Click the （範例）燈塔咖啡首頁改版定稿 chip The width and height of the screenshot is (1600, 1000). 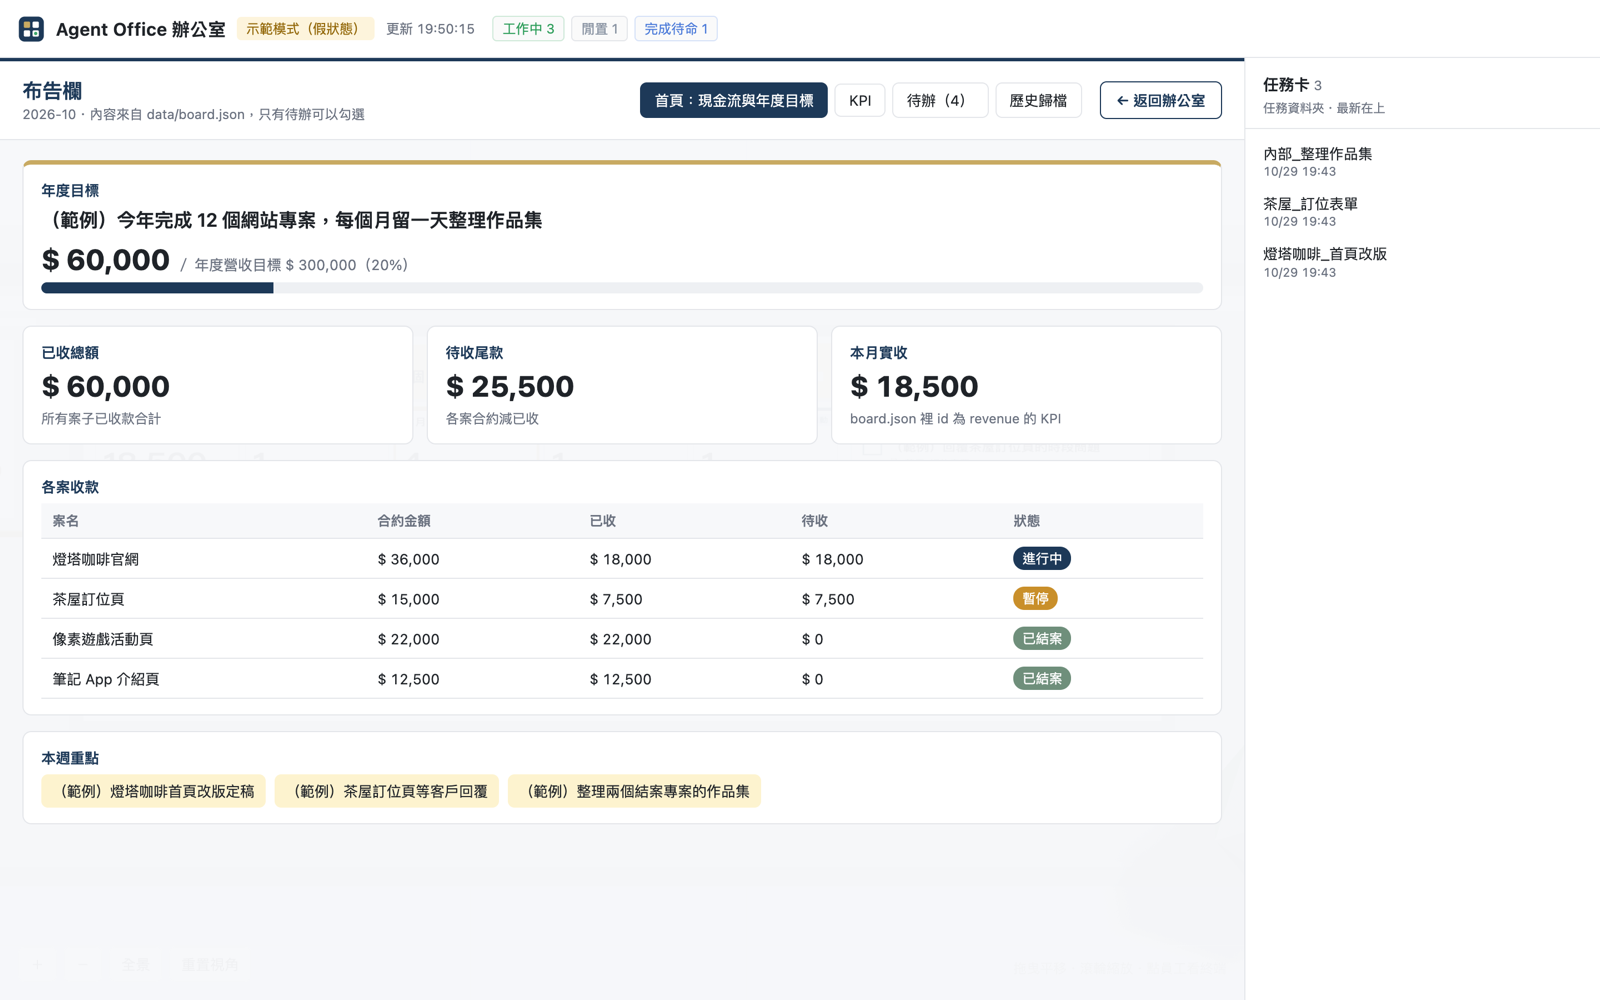153,791
